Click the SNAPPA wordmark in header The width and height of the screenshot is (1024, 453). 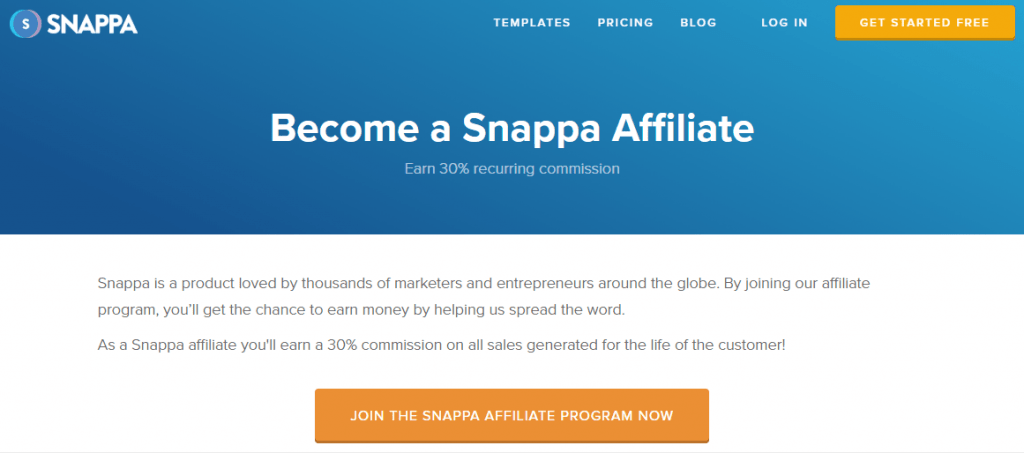92,23
